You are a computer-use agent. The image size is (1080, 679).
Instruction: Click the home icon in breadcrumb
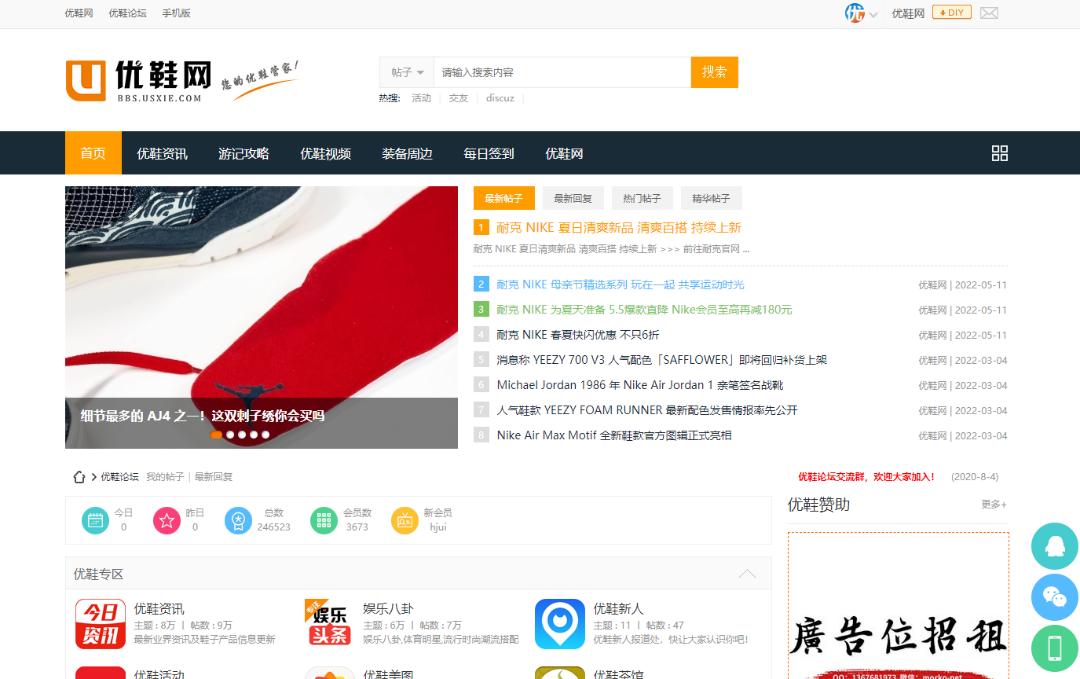click(79, 477)
